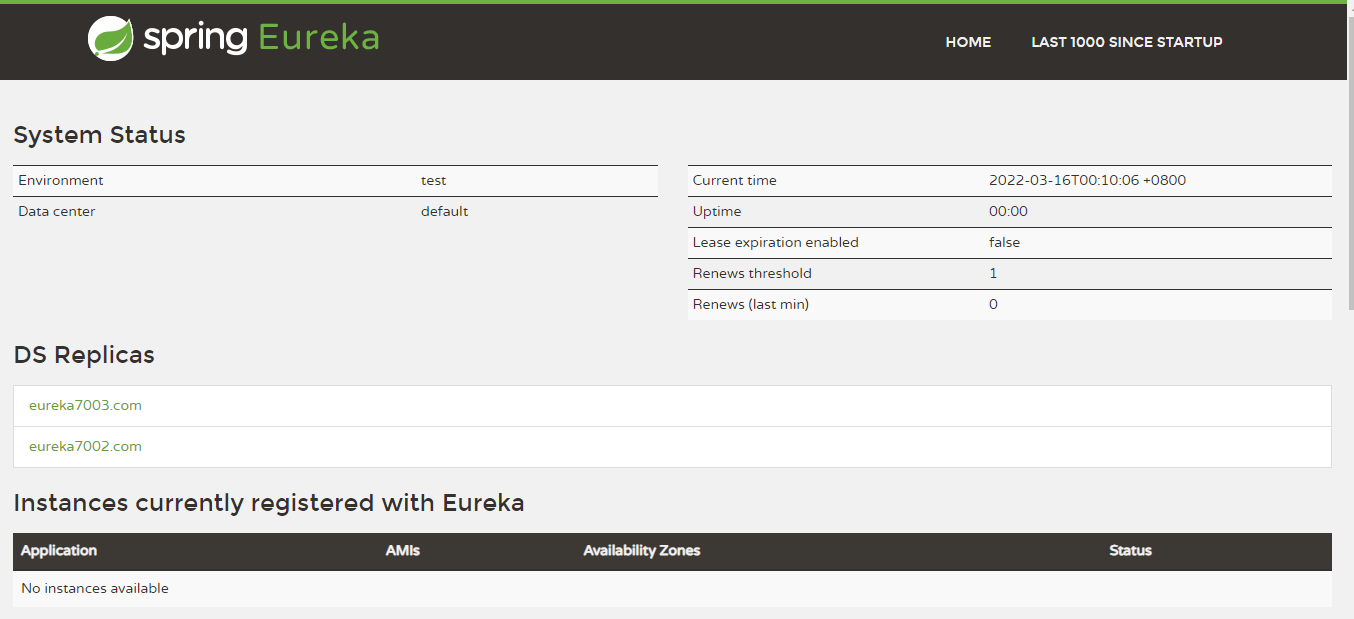Click the Current time label
The width and height of the screenshot is (1354, 619).
[735, 181]
